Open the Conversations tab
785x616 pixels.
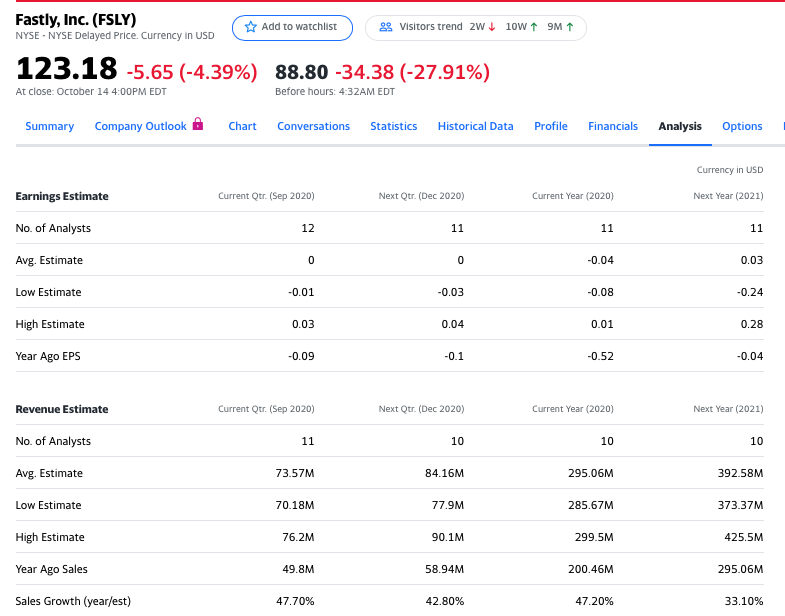pyautogui.click(x=313, y=126)
